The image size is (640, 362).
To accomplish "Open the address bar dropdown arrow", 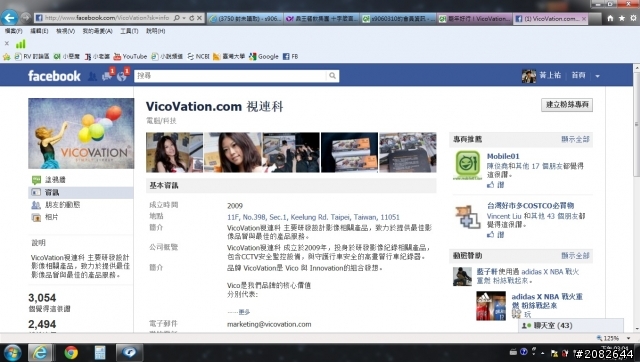I will pos(184,18).
